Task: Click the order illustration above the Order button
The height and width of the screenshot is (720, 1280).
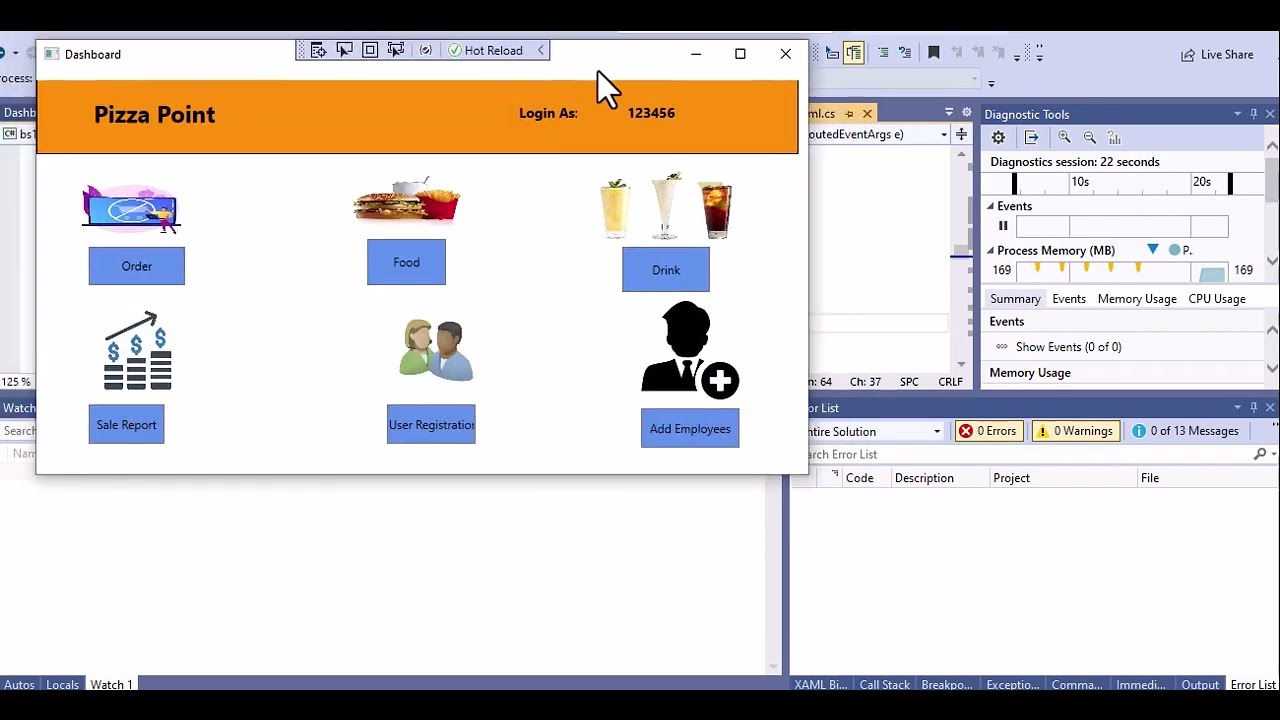Action: (x=132, y=209)
